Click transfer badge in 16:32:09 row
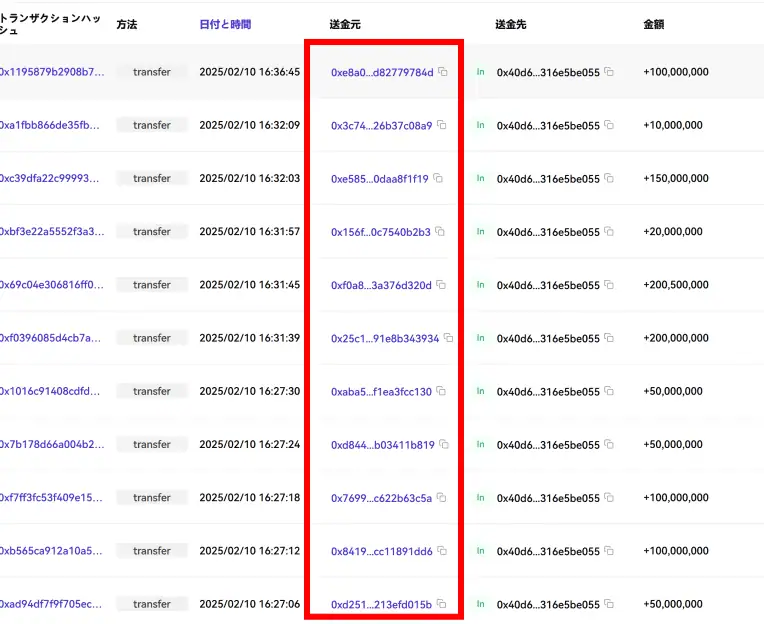 click(152, 125)
